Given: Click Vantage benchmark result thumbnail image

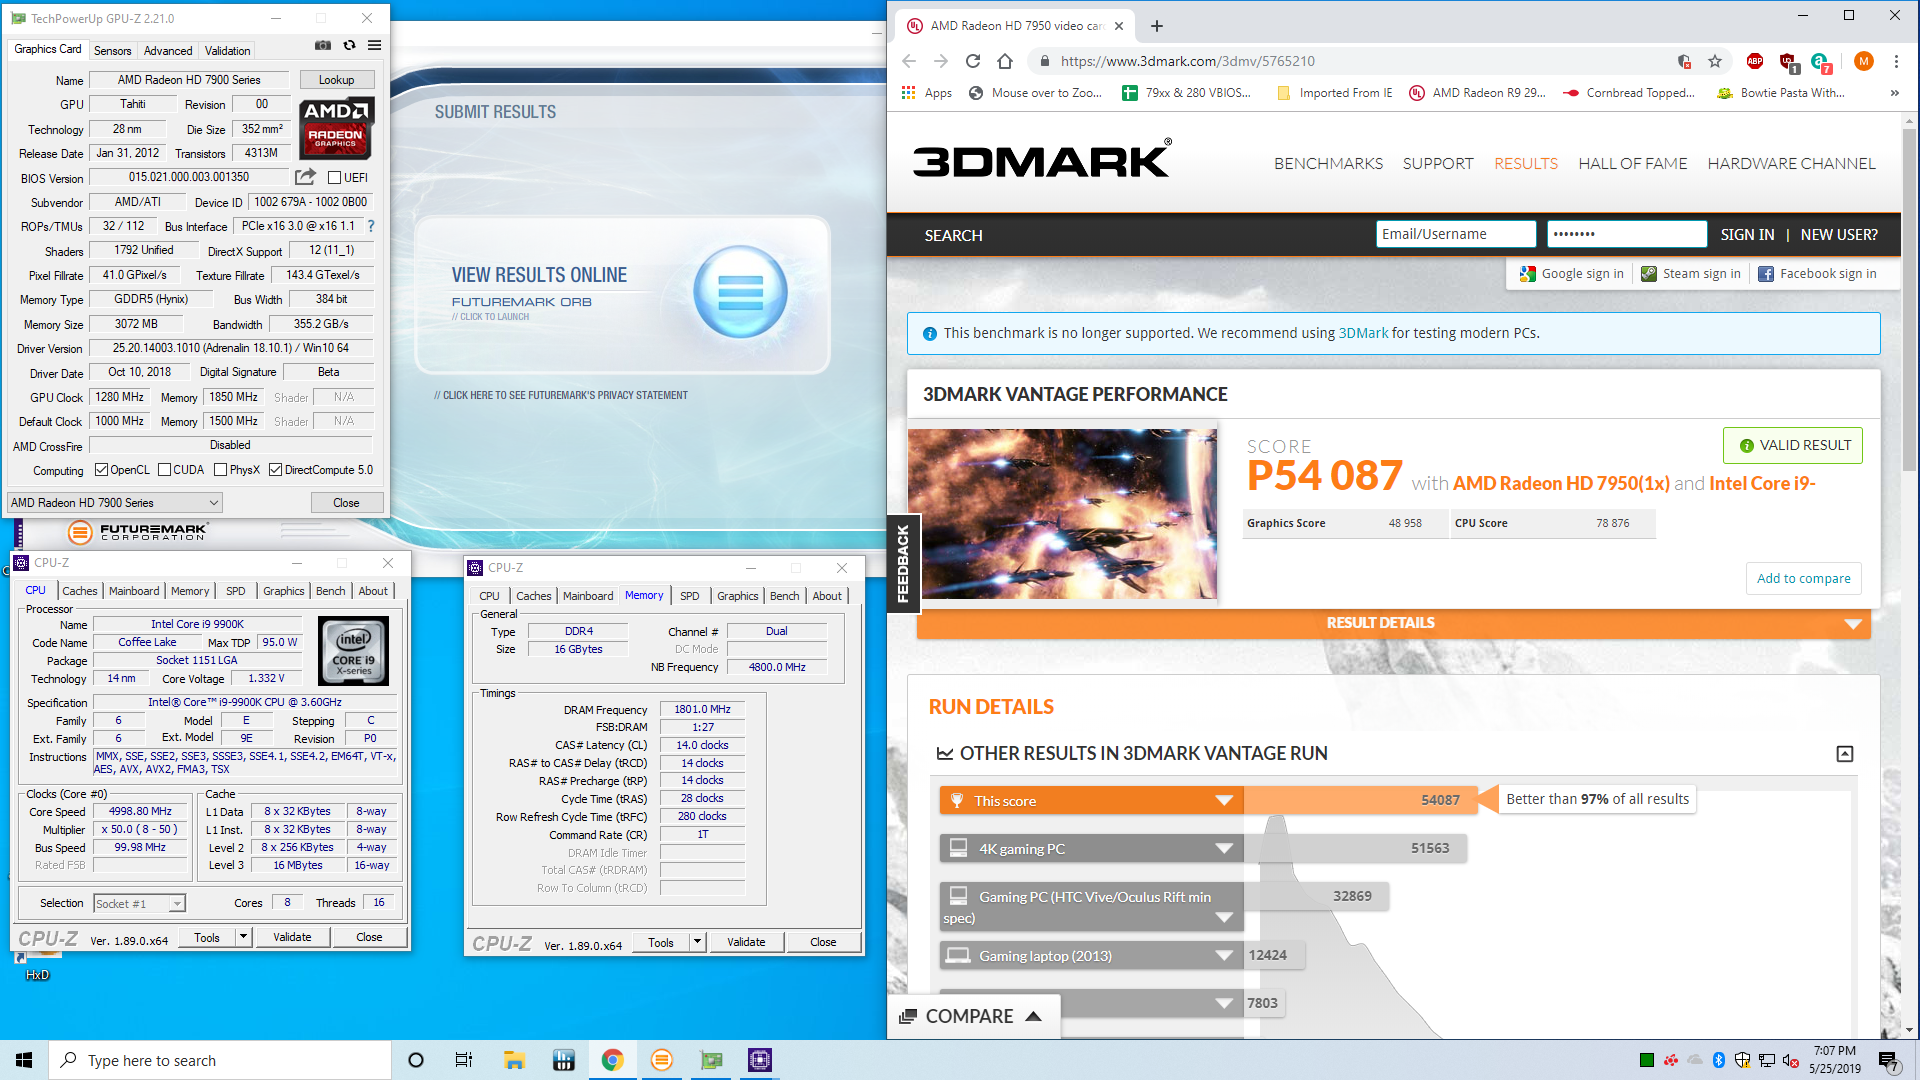Looking at the screenshot, I should [1062, 514].
